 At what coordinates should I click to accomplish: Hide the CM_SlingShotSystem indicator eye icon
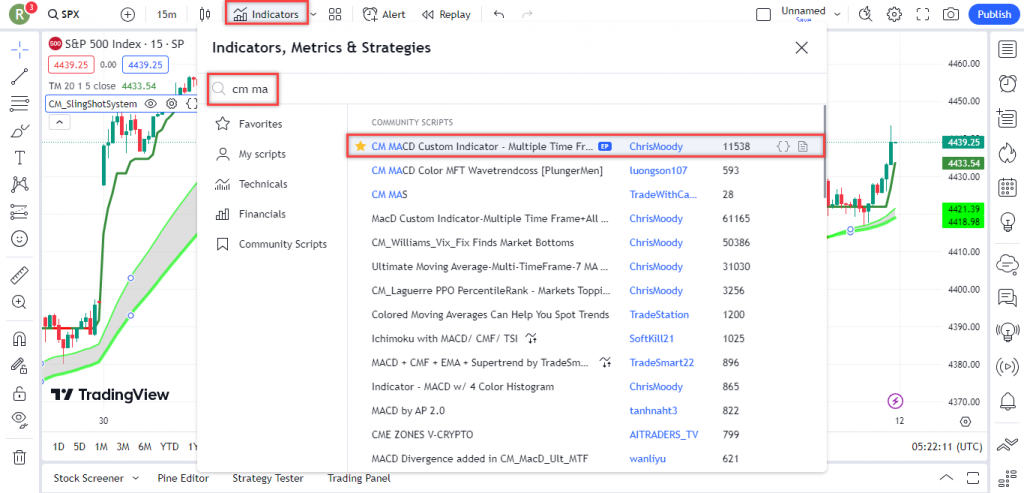pyautogui.click(x=150, y=103)
